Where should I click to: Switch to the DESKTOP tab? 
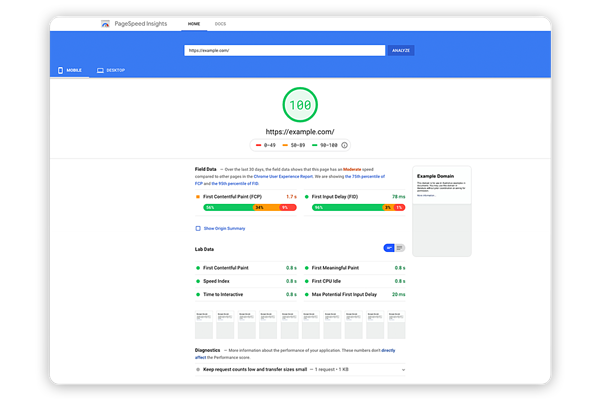pyautogui.click(x=111, y=70)
